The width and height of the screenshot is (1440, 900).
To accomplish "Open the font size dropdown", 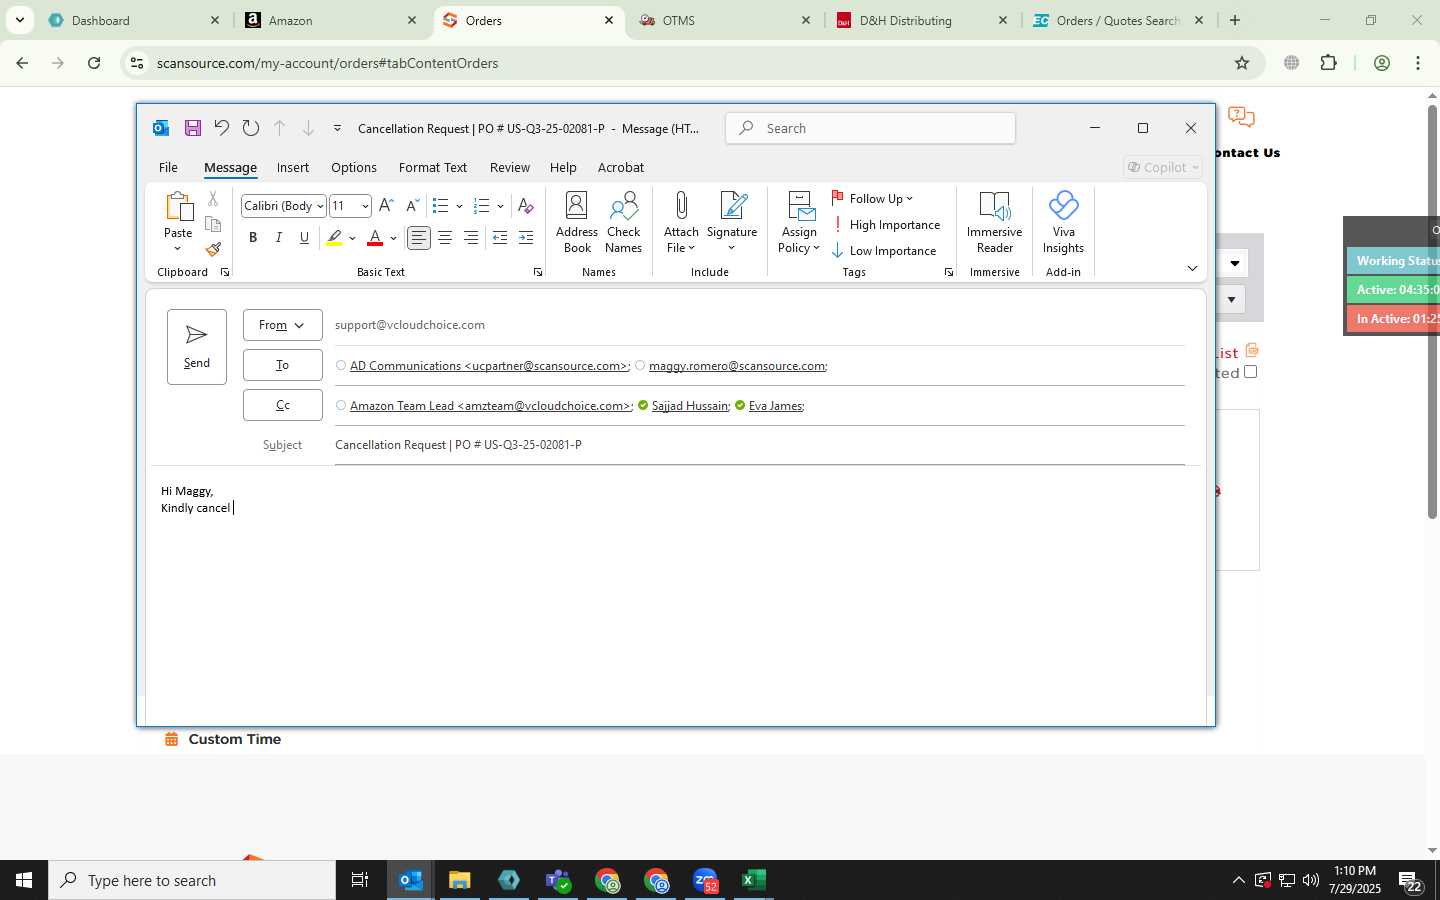I will click(x=365, y=206).
